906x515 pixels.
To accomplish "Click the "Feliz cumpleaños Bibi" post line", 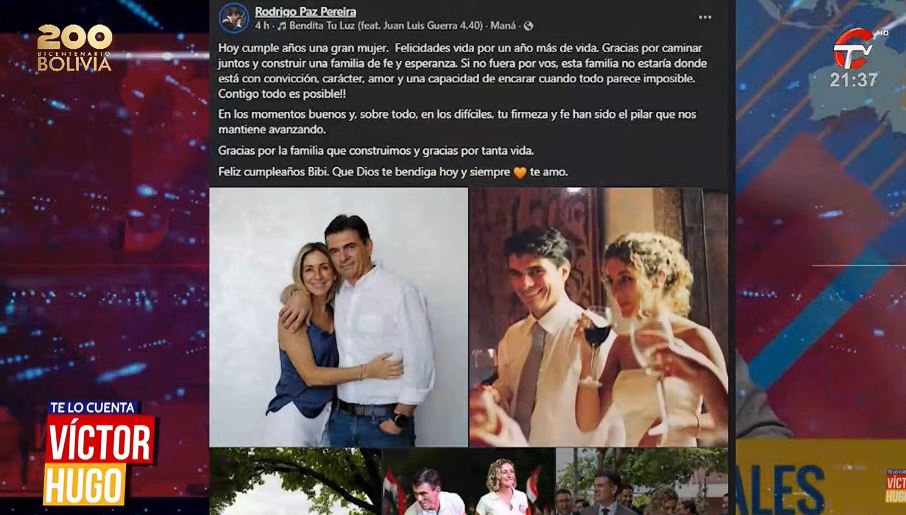I will [393, 172].
